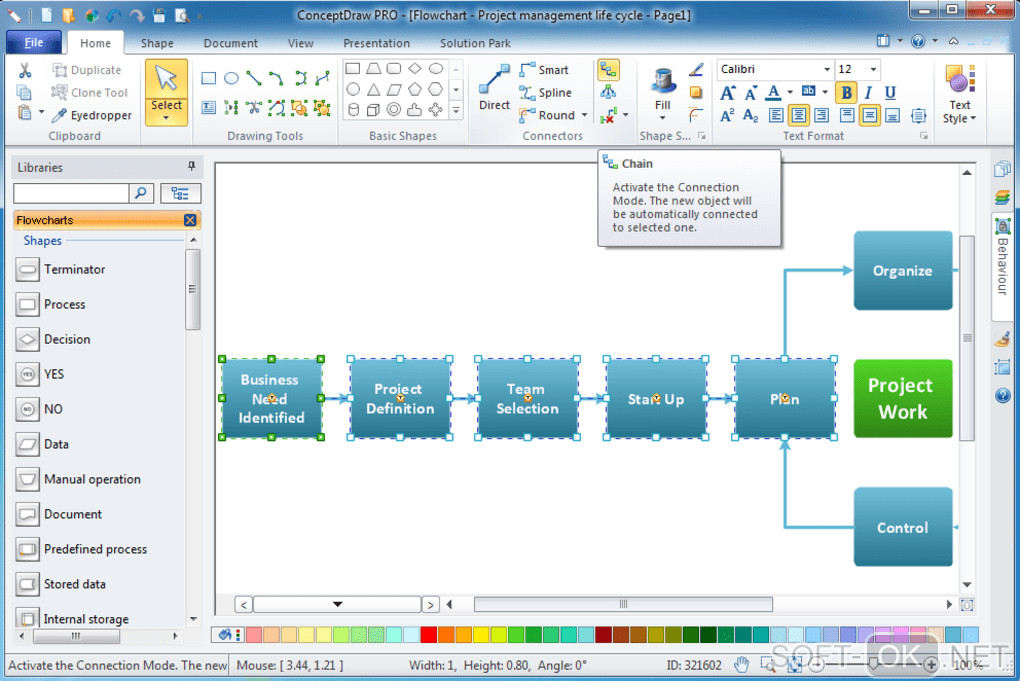Select the rectangle drawing tool

coord(209,79)
